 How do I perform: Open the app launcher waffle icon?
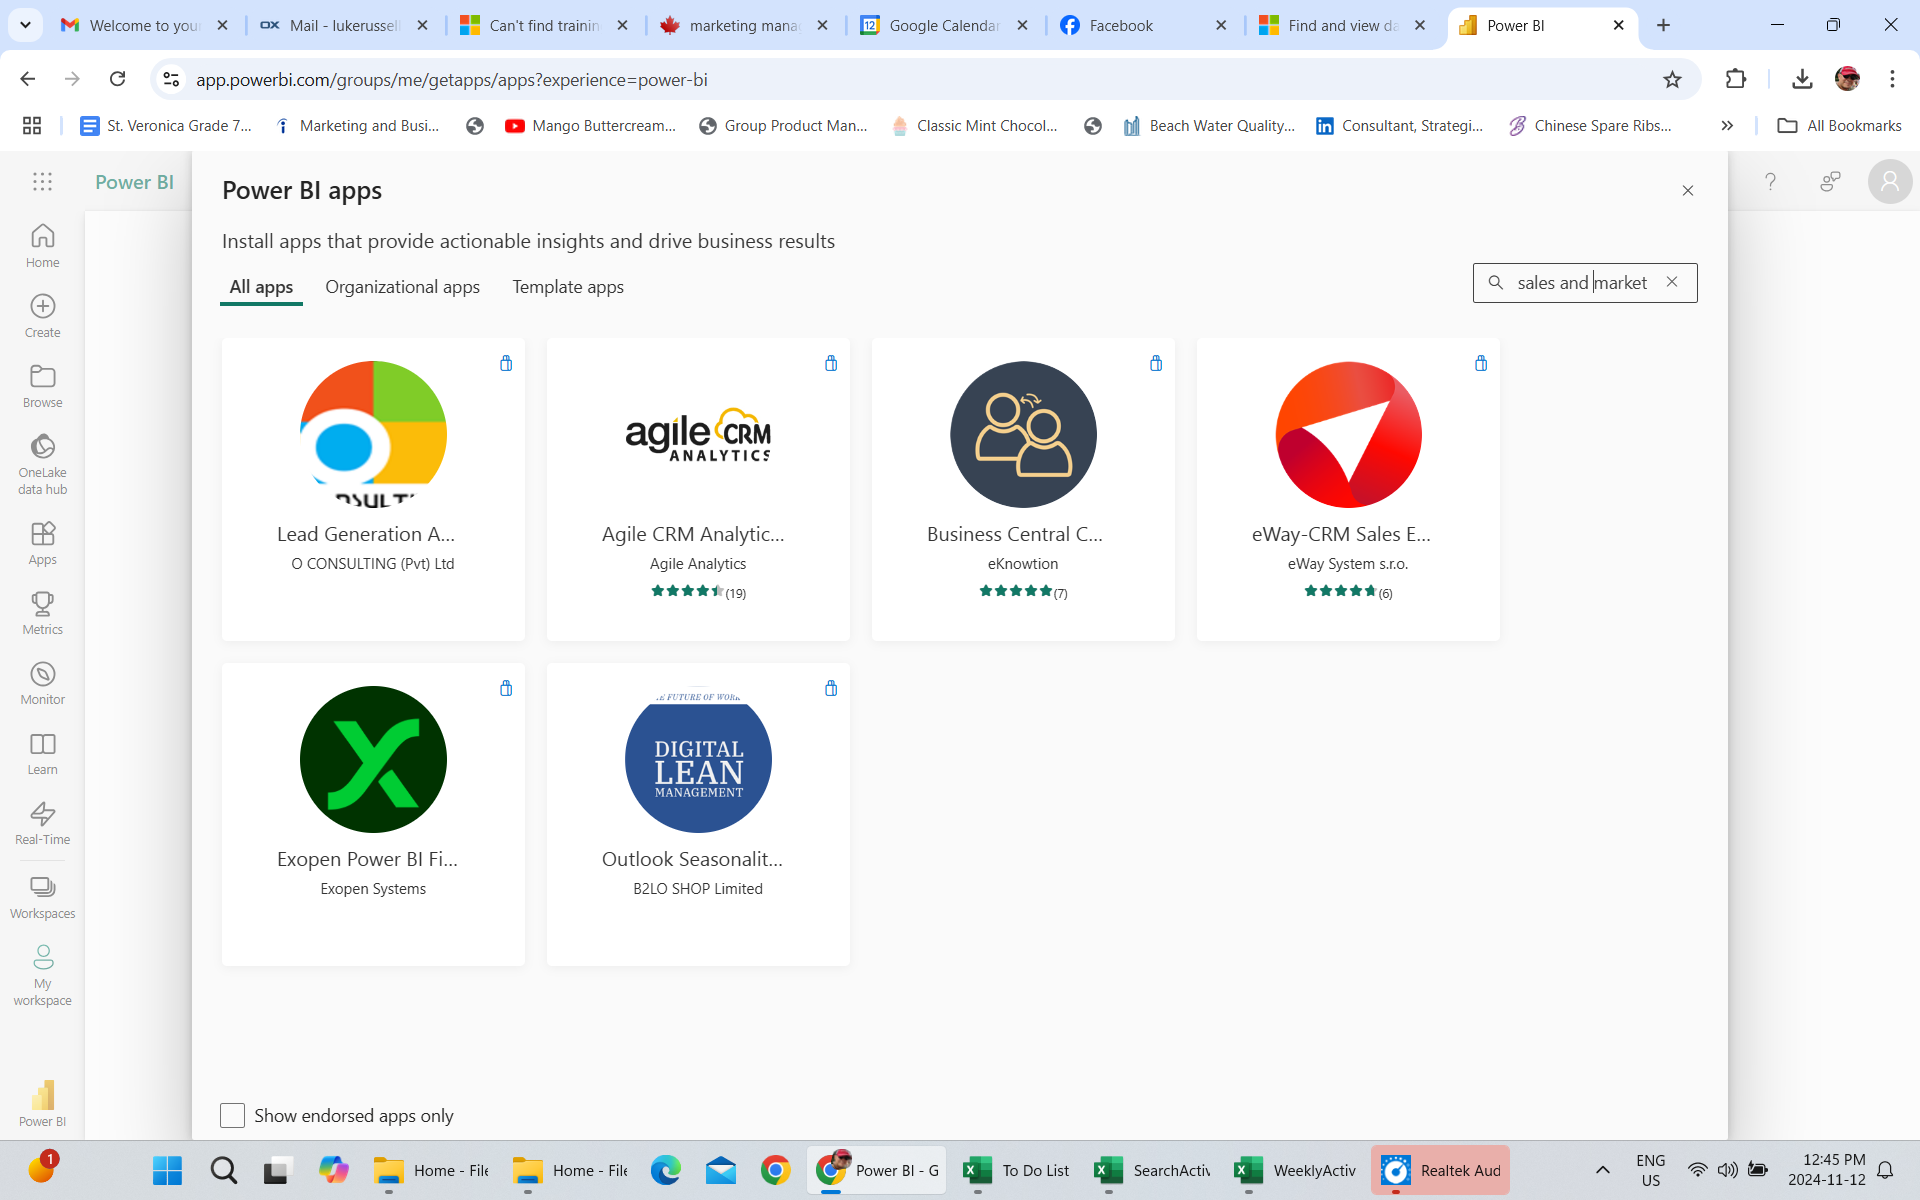[x=42, y=181]
